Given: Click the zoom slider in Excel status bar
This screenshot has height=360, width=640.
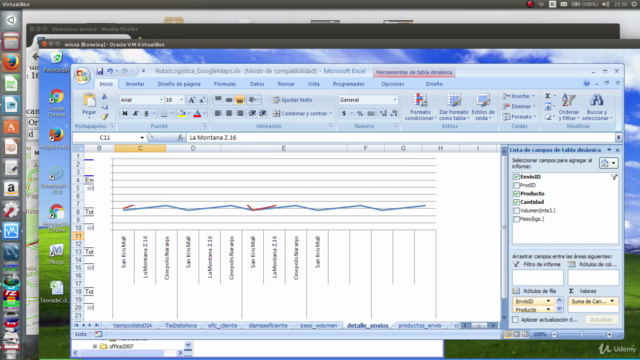Looking at the screenshot, I should 582,334.
